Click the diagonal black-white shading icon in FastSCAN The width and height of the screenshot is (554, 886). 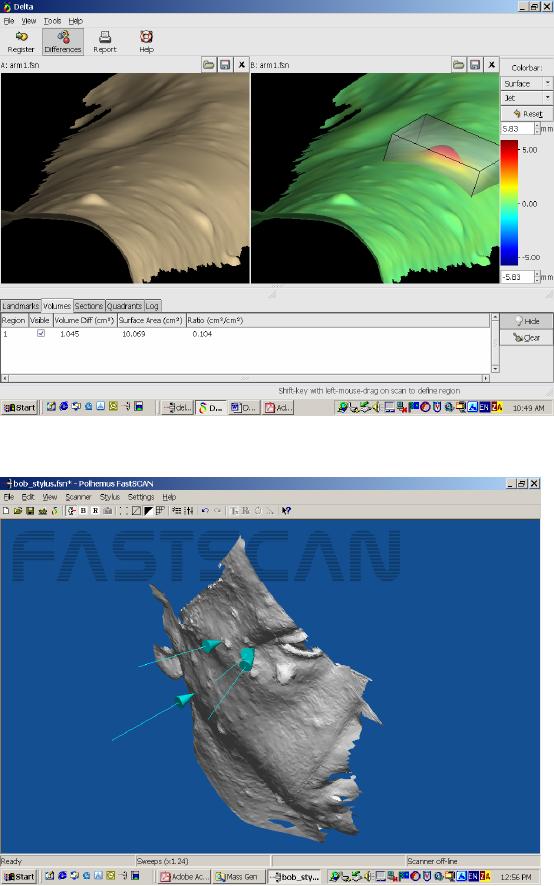pyautogui.click(x=148, y=511)
